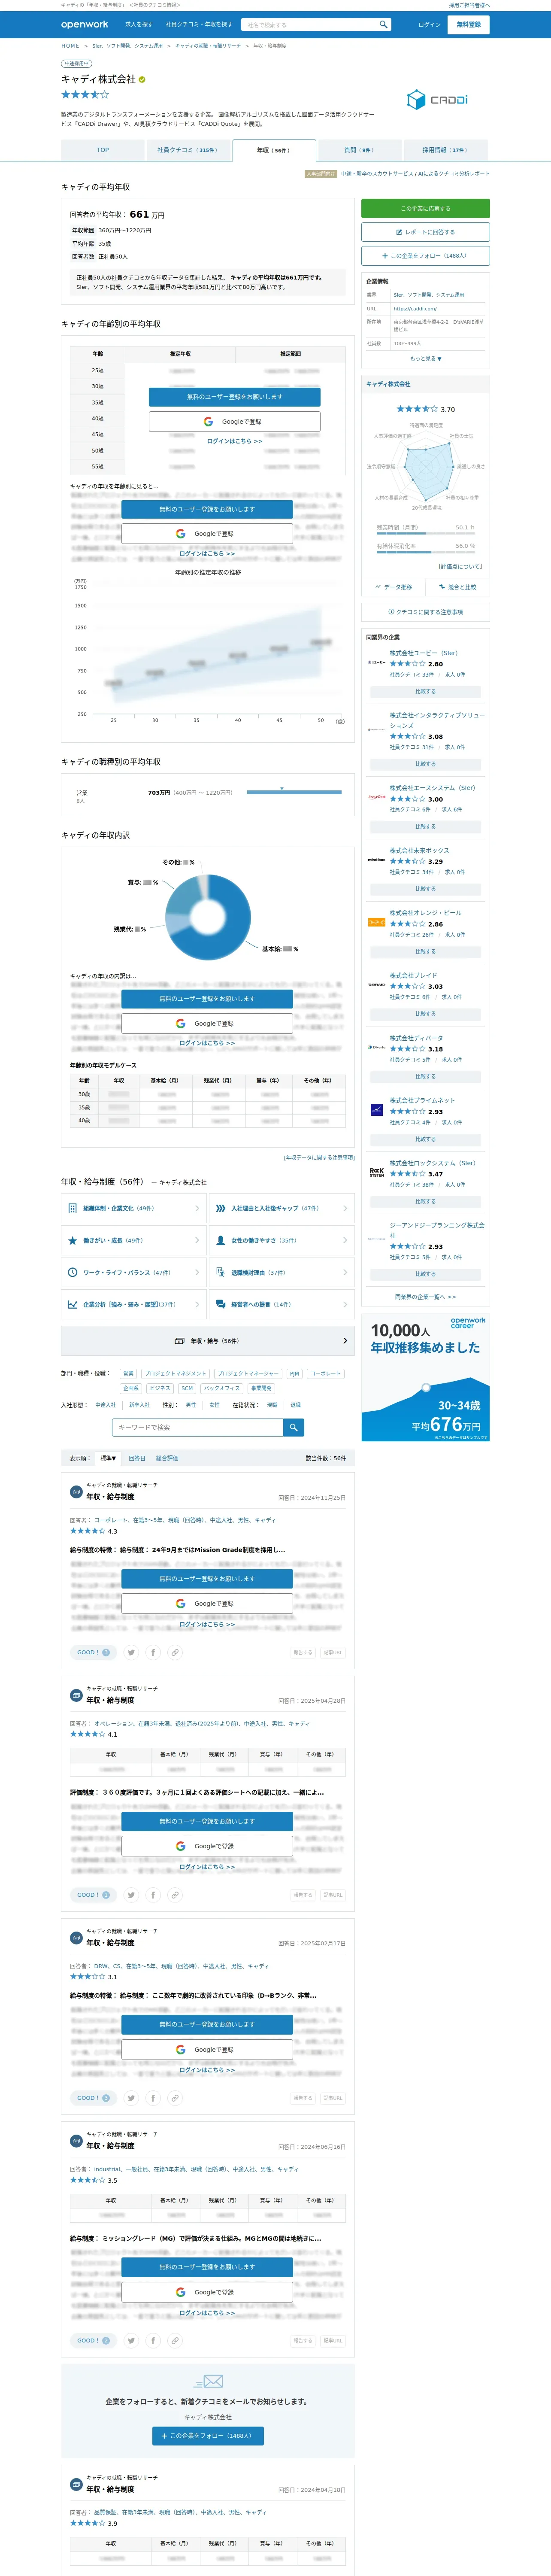Toggle the 新卒入社 filter option
551x2576 pixels.
tap(139, 1405)
